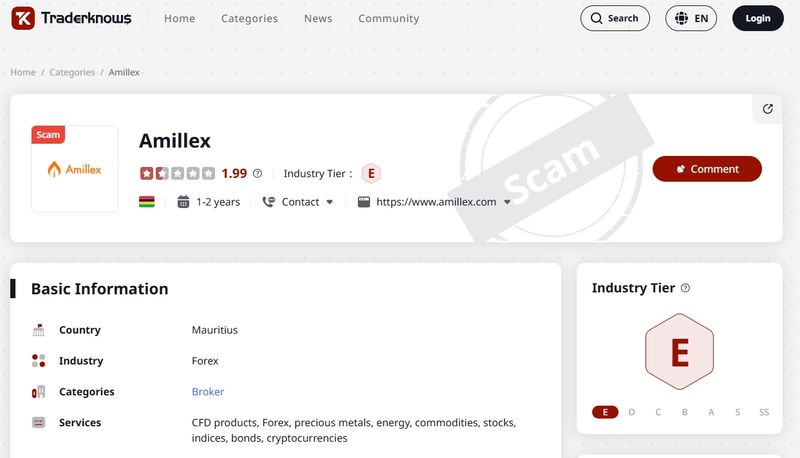Select the A tier label
This screenshot has width=800, height=458.
click(x=711, y=412)
